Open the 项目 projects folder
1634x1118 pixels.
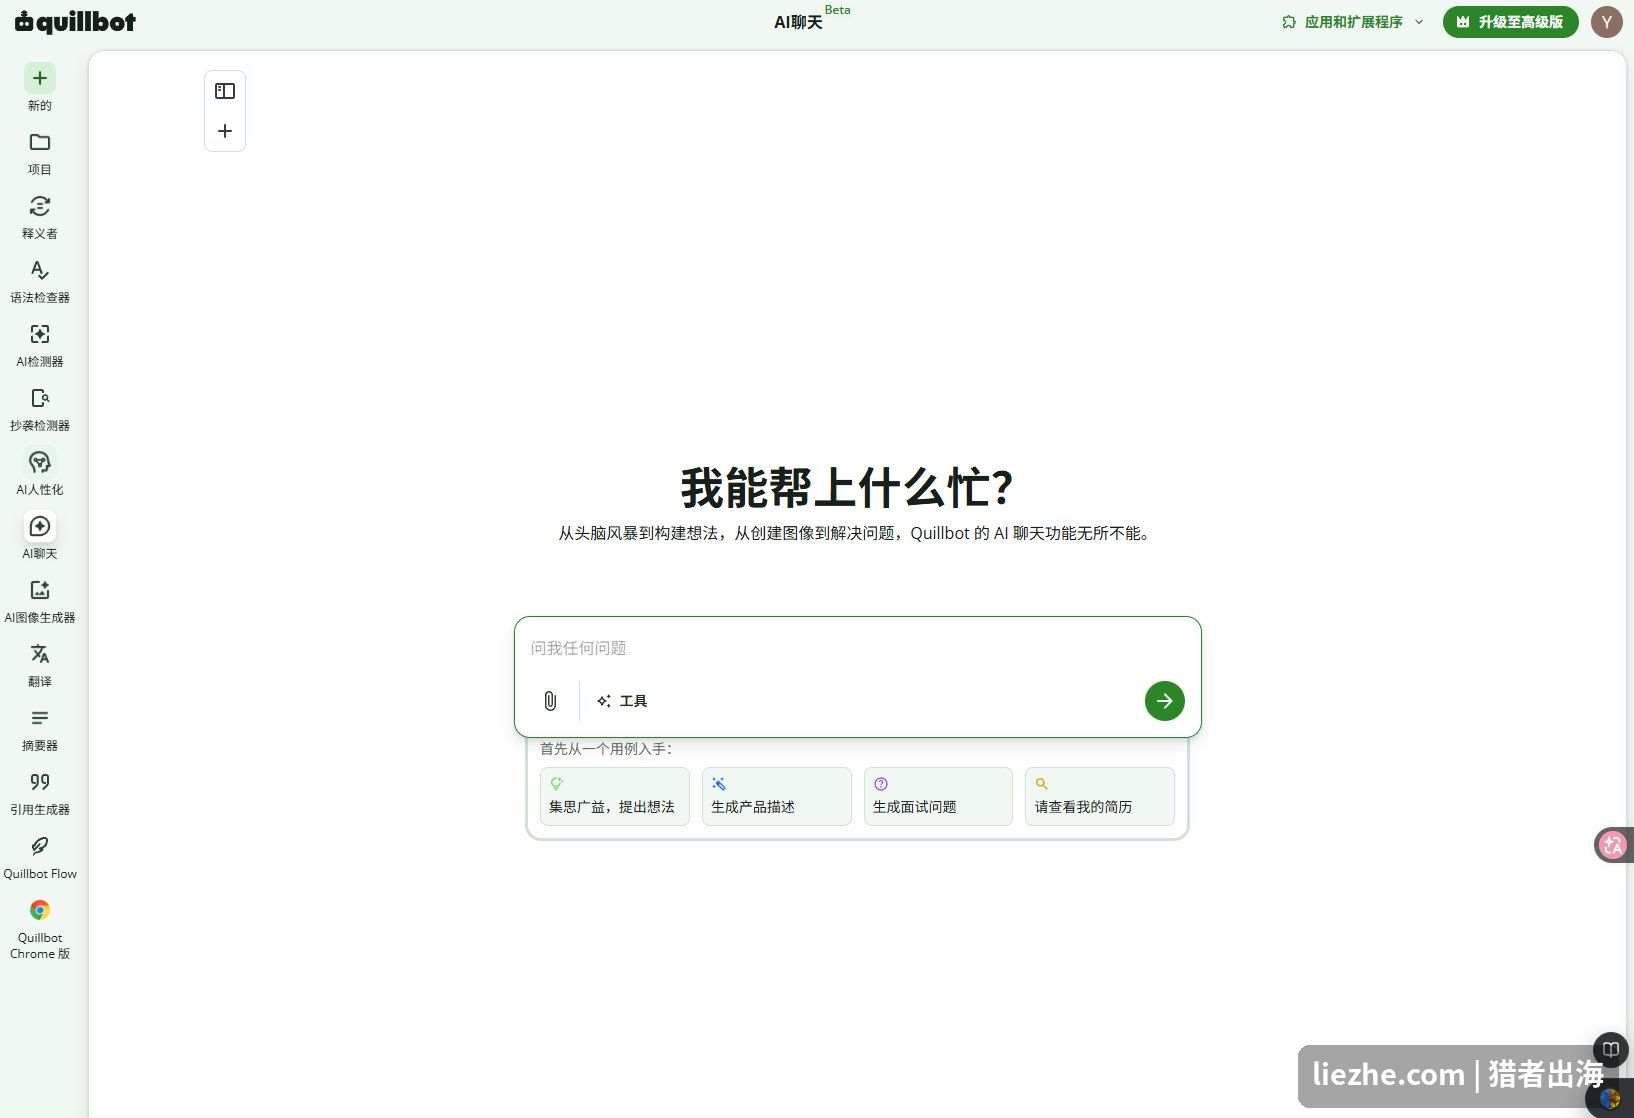point(40,153)
